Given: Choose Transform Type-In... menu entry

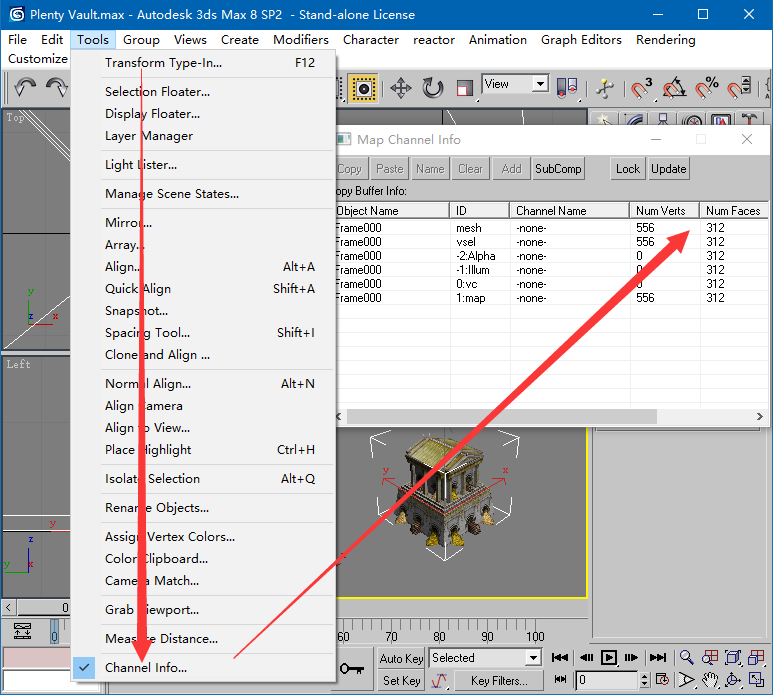Looking at the screenshot, I should click(x=203, y=63).
